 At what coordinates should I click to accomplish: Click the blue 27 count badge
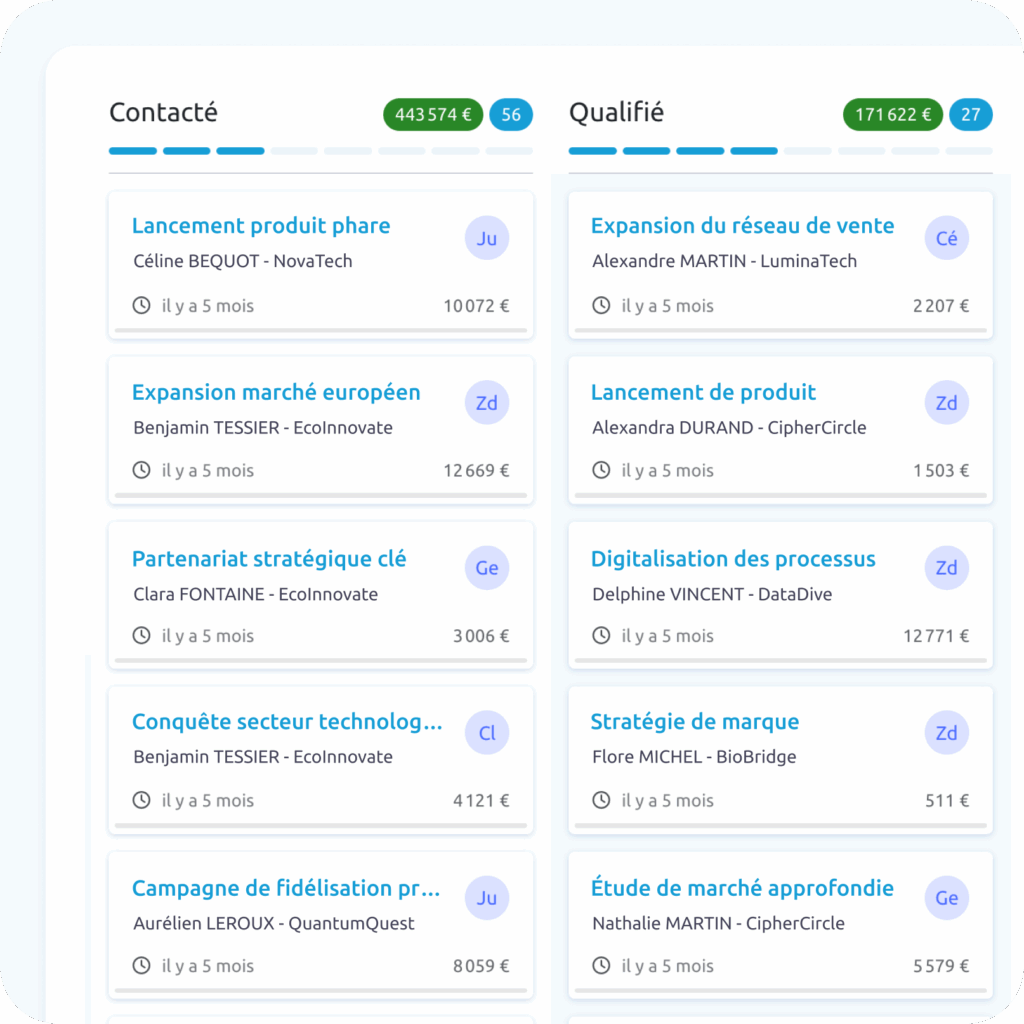[970, 115]
